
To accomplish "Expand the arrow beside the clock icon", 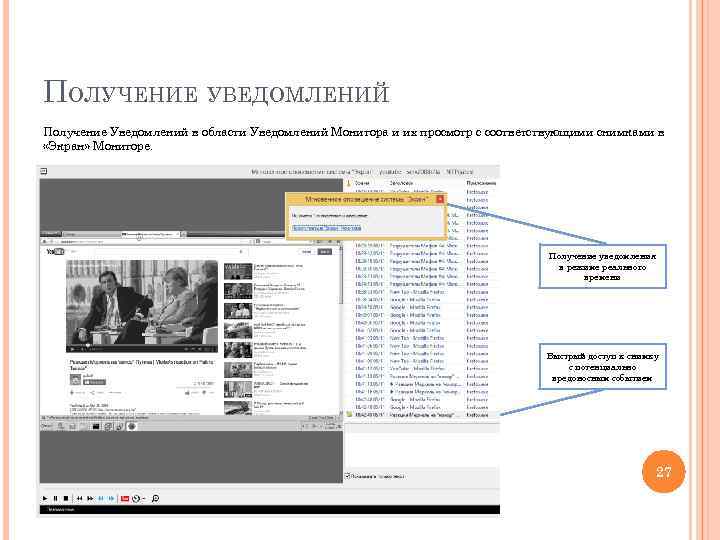I will tap(144, 499).
